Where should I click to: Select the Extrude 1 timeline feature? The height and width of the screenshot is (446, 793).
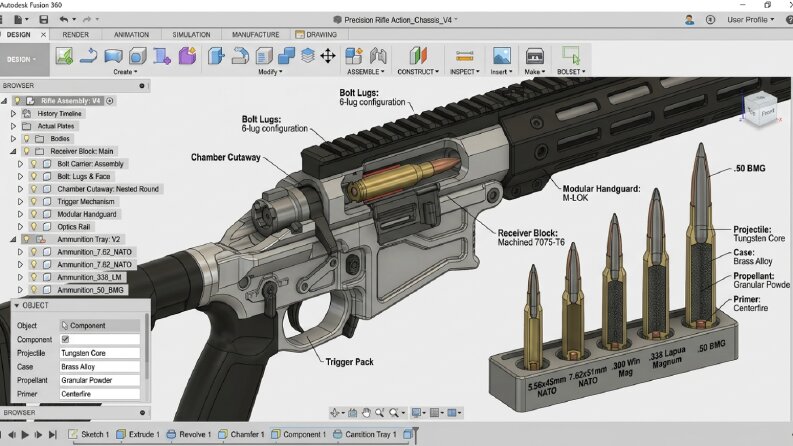pos(138,434)
